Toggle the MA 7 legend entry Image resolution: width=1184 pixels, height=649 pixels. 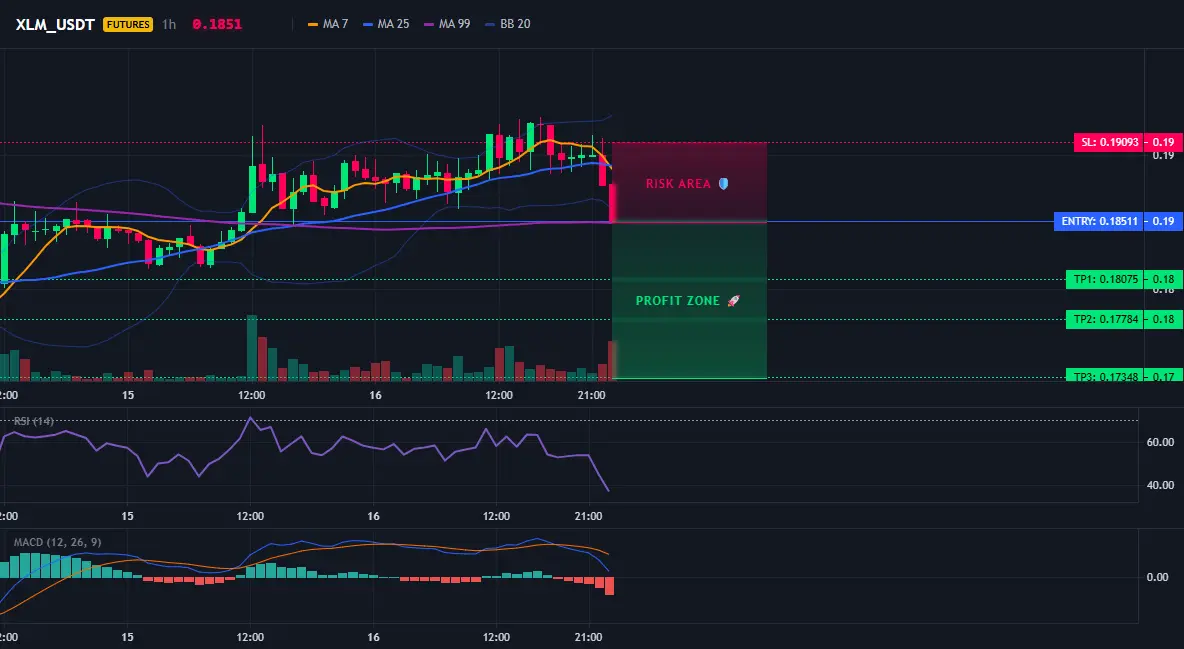coord(328,24)
